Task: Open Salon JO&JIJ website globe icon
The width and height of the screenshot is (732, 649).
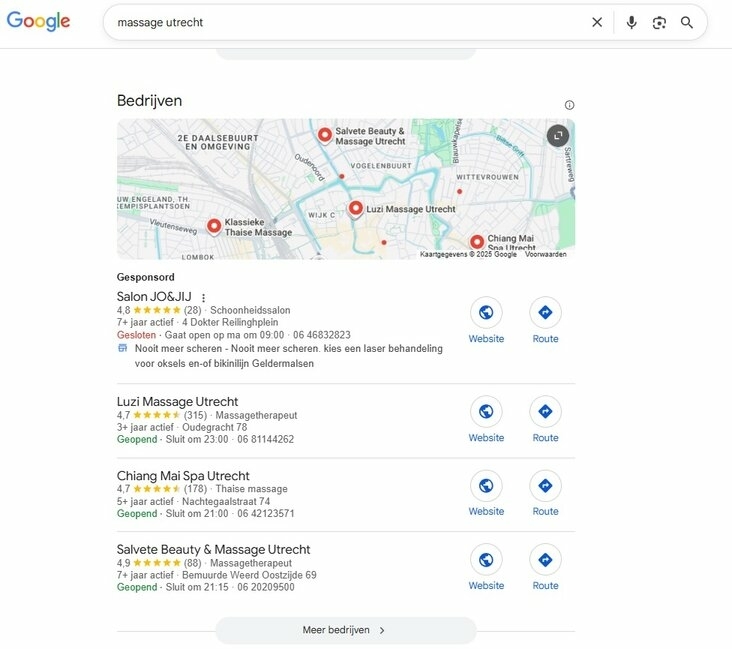Action: [x=486, y=312]
